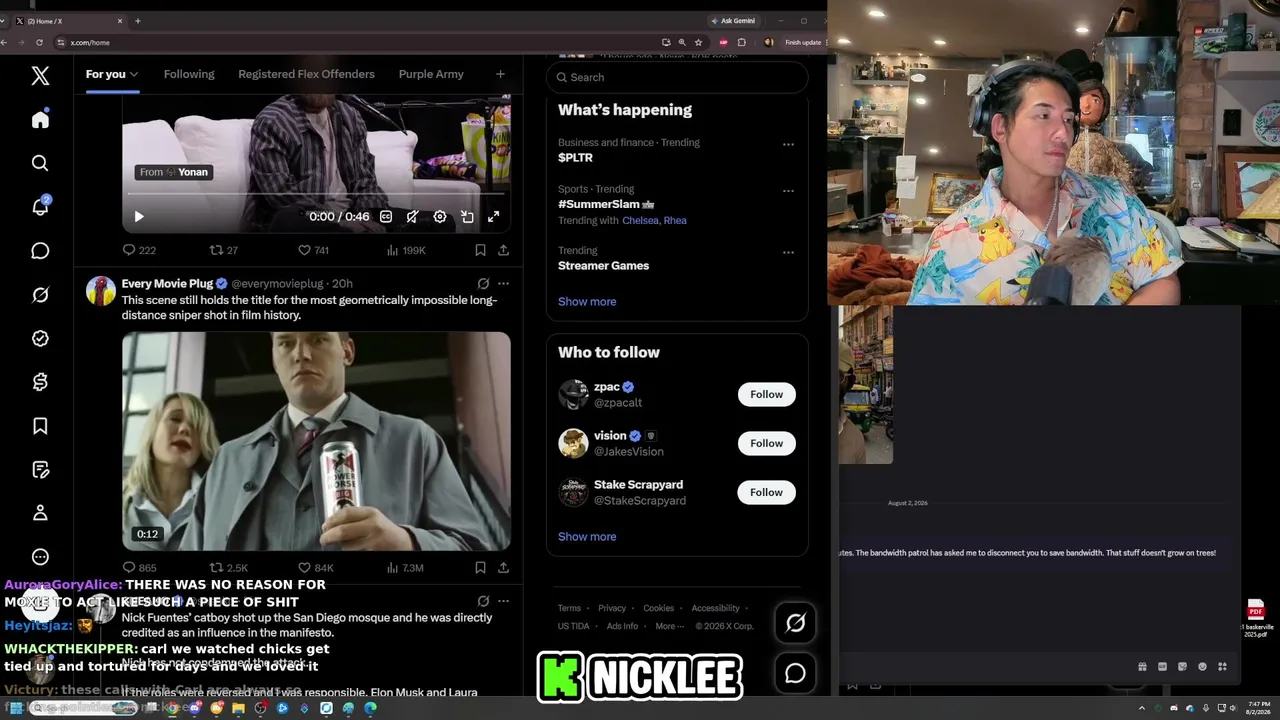Viewport: 1280px width, 720px height.
Task: Click Ask Gemini in Chrome
Action: coord(732,20)
